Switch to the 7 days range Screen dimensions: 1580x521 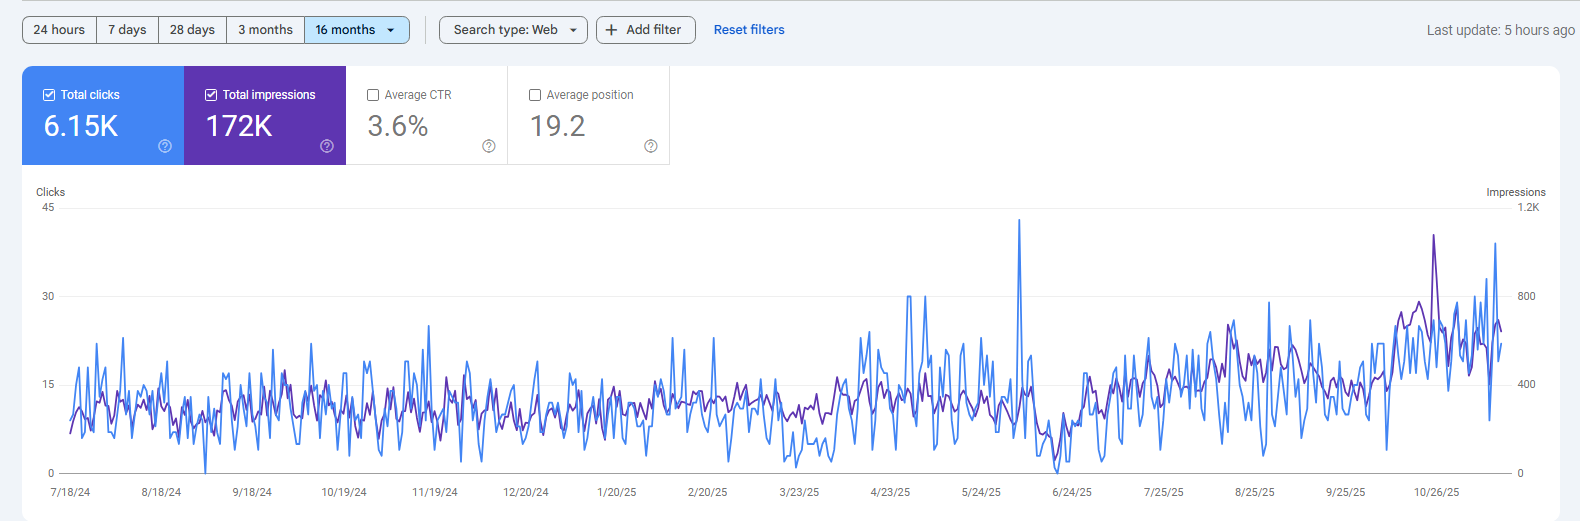(127, 30)
